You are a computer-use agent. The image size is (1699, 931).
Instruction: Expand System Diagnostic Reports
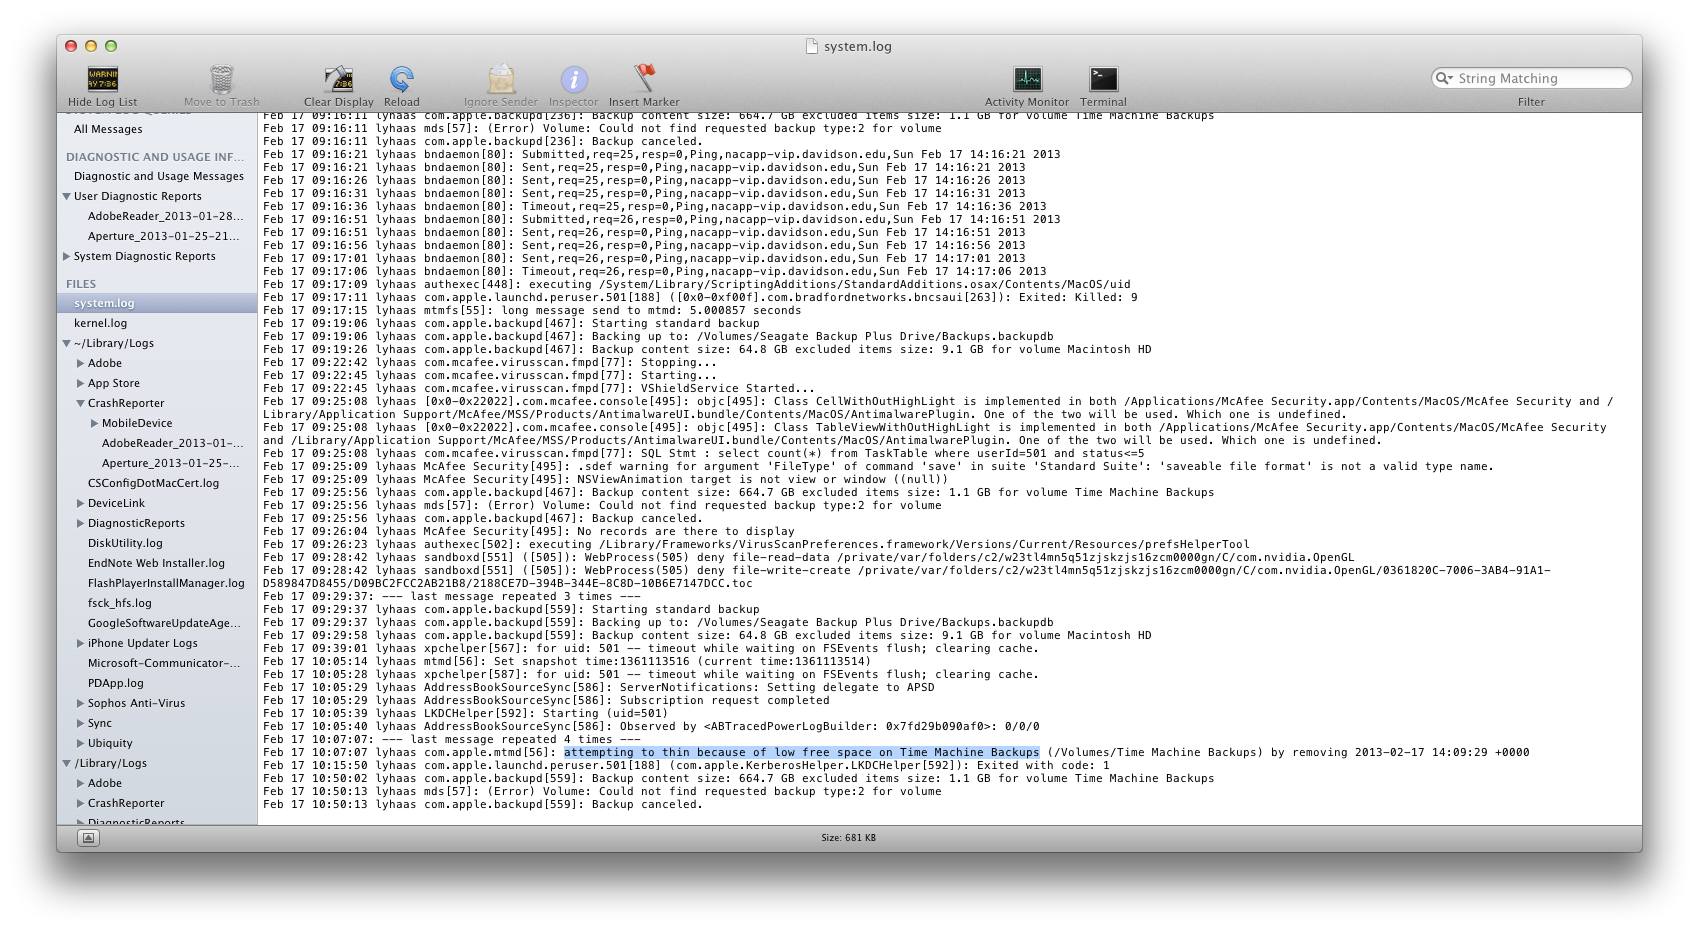[x=67, y=256]
